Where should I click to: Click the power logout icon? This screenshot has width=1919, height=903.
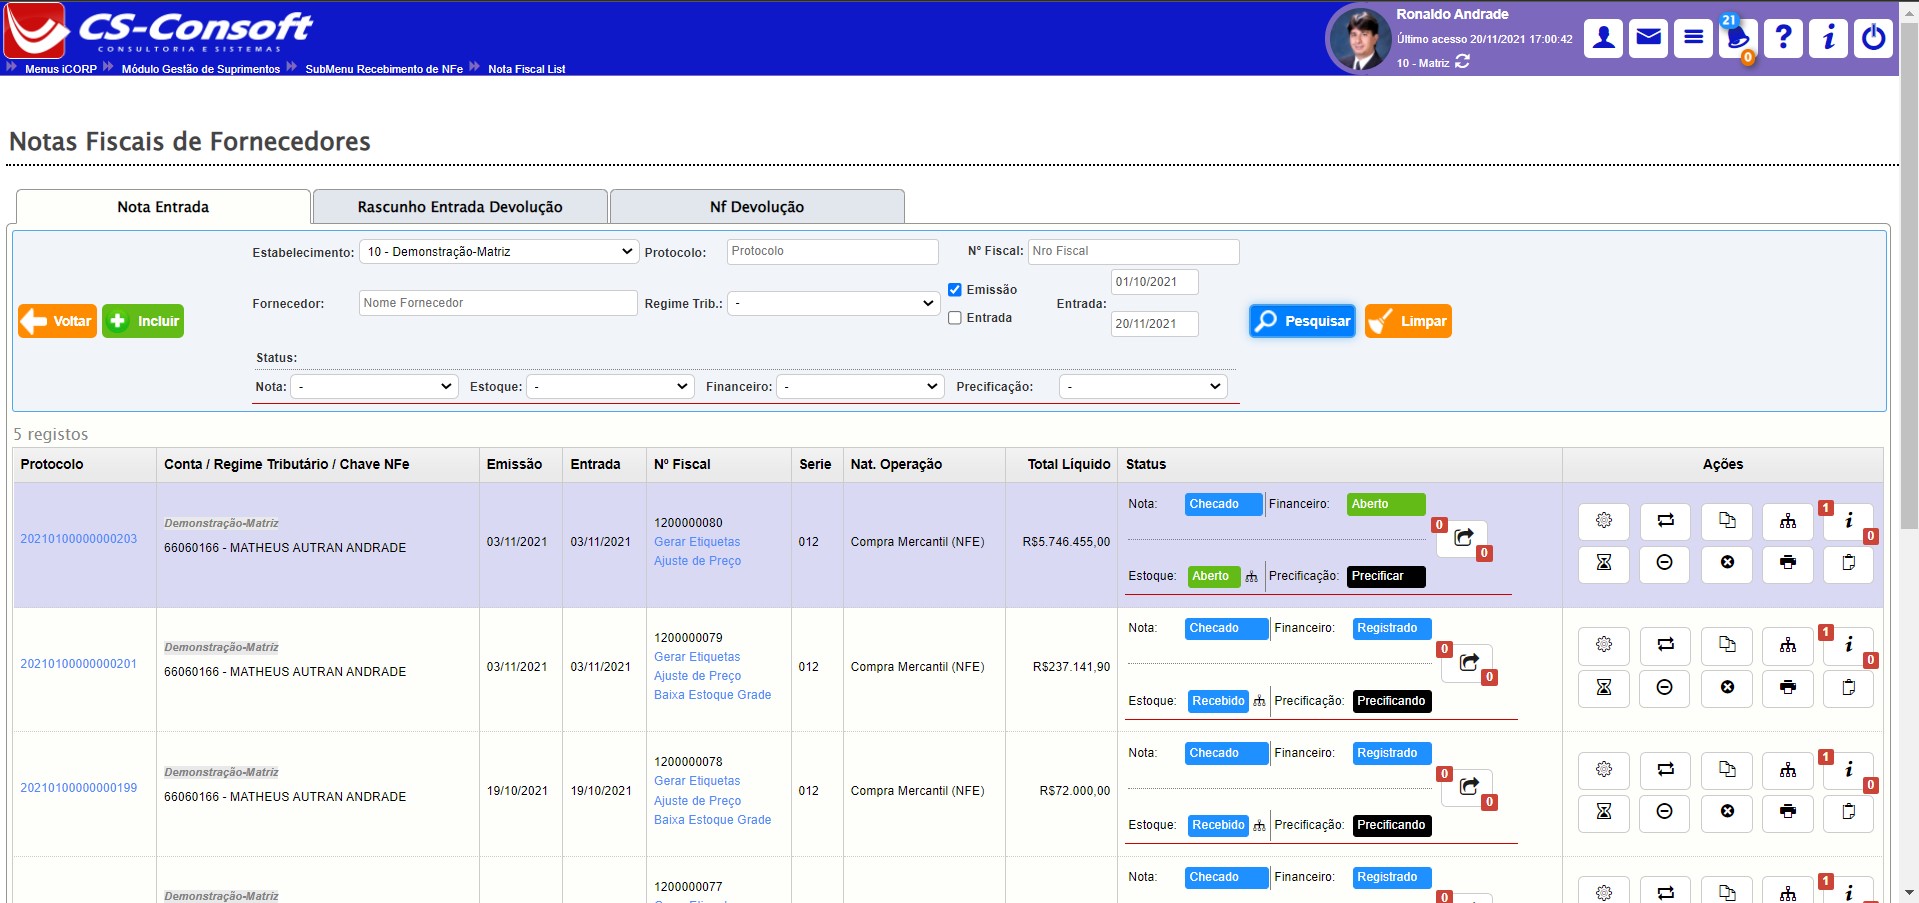coord(1873,38)
